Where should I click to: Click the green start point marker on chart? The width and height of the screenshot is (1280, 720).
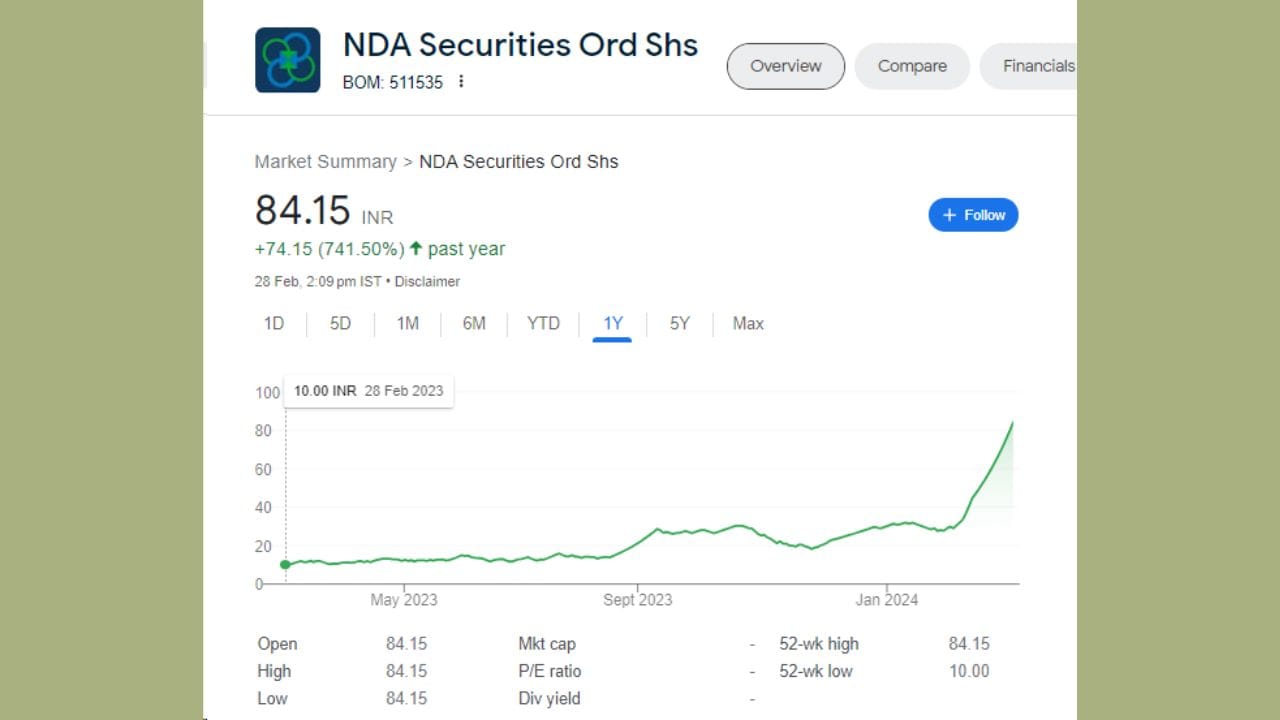(285, 564)
